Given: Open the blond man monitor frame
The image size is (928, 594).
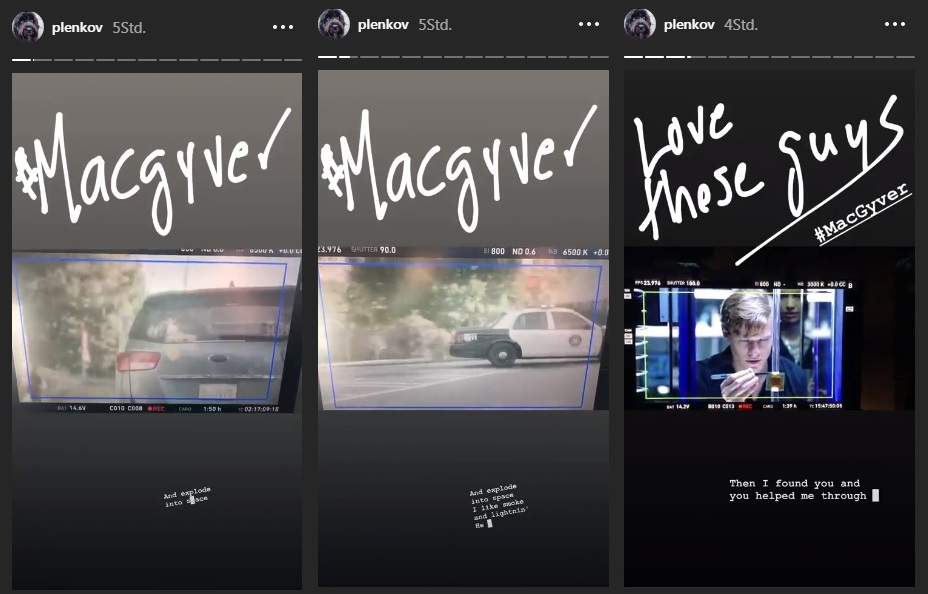Looking at the screenshot, I should click(x=743, y=343).
